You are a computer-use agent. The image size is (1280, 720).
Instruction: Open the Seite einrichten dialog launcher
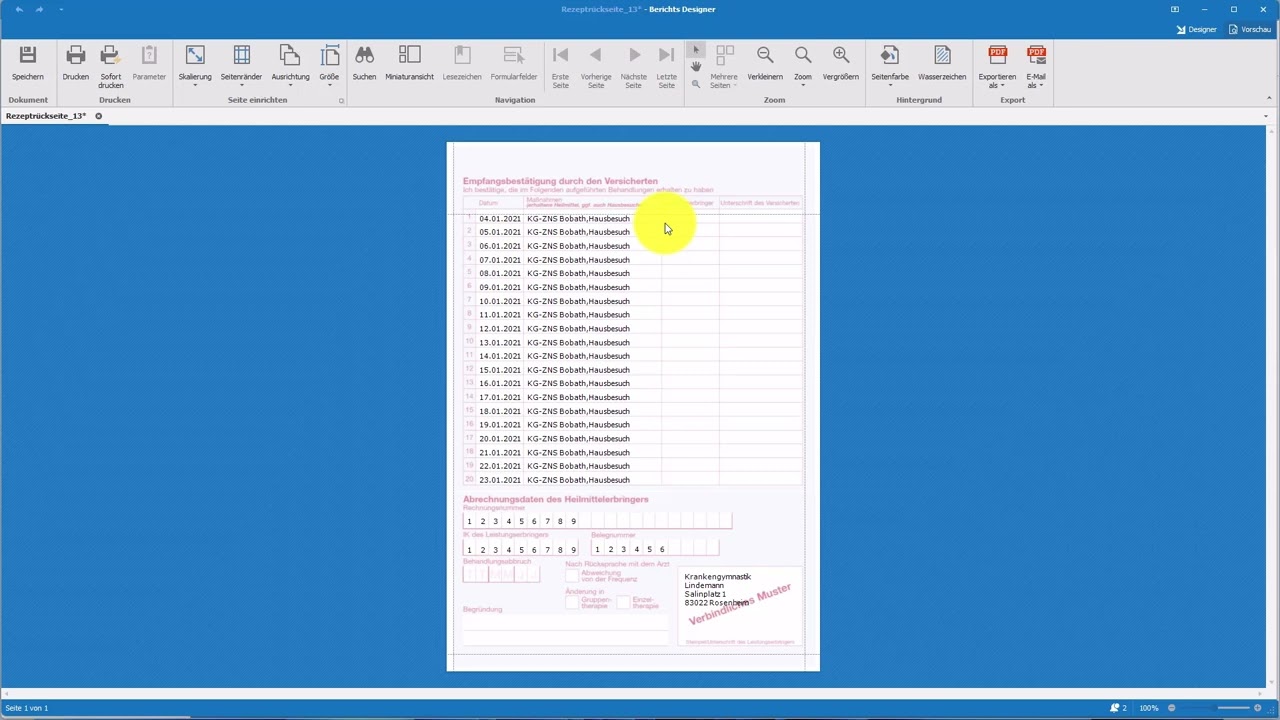click(341, 101)
